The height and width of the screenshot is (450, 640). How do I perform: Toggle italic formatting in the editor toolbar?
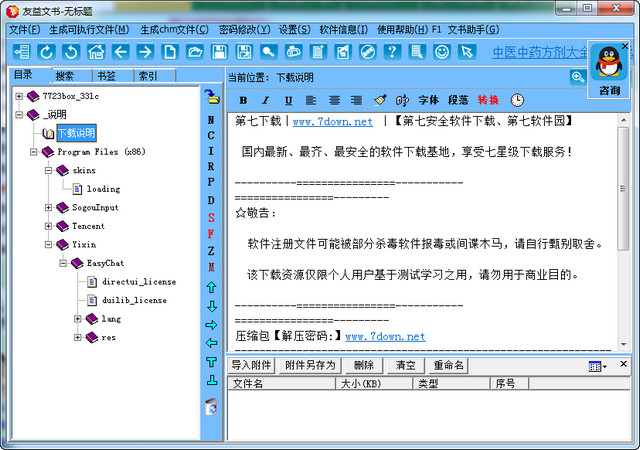[x=265, y=100]
